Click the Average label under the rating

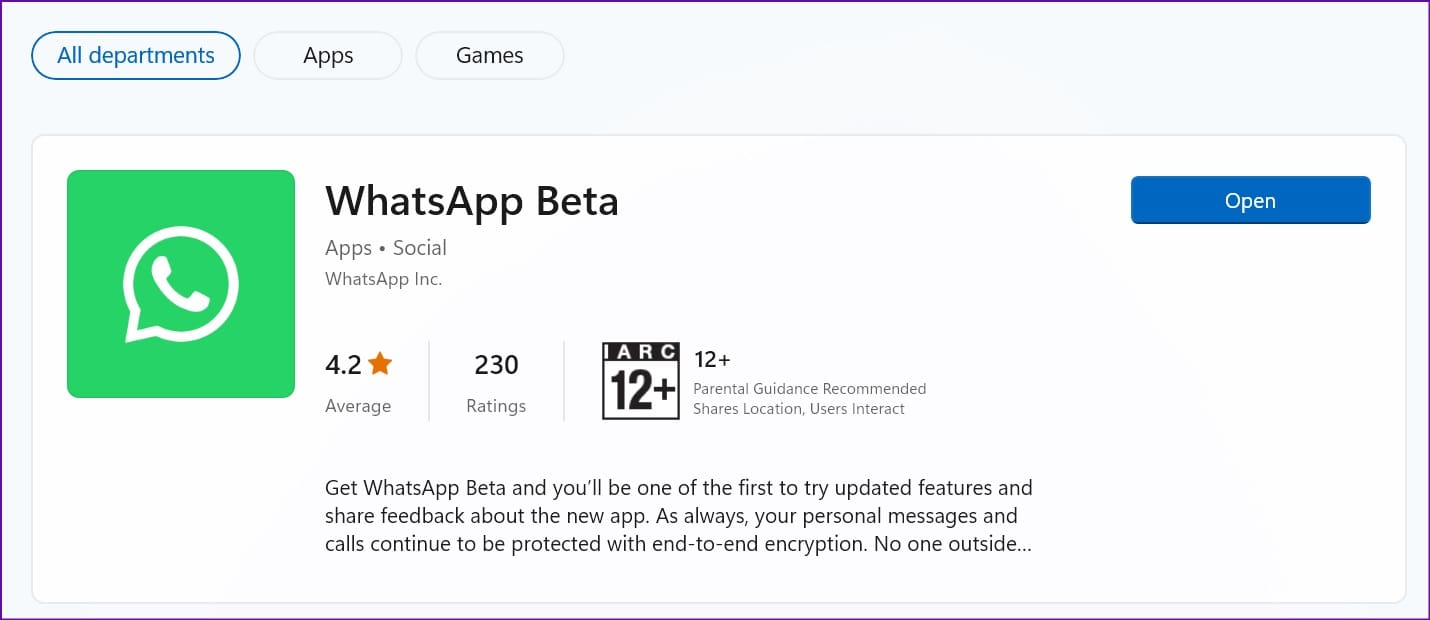(358, 406)
